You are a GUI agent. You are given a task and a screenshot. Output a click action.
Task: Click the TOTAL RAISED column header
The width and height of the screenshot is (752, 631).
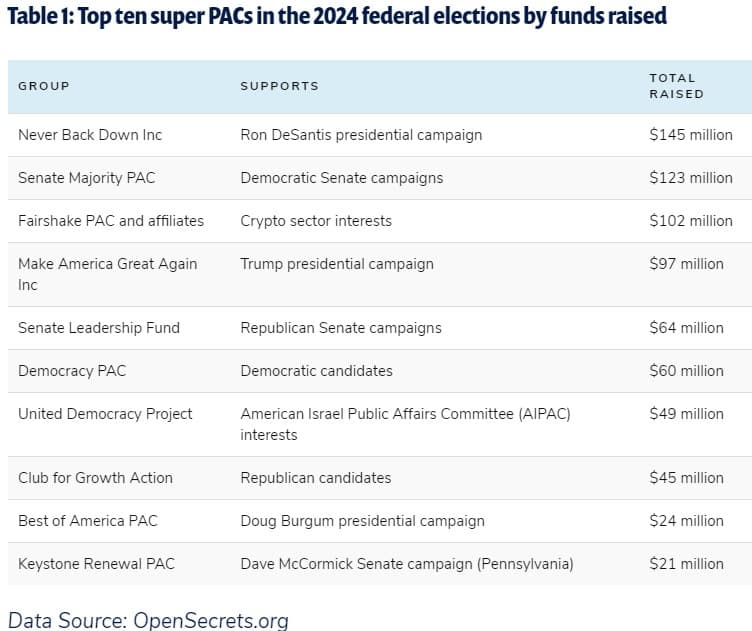pos(676,86)
